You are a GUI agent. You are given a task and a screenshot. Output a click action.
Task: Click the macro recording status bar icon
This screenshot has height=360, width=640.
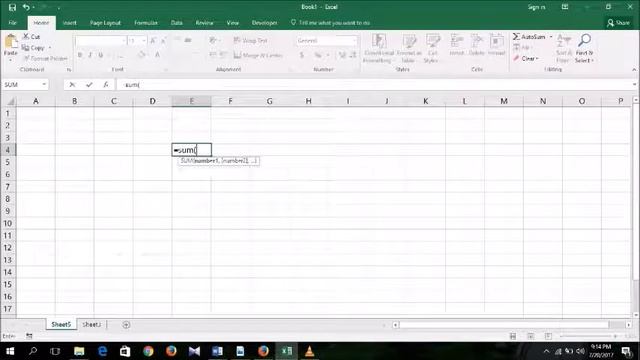click(29, 336)
